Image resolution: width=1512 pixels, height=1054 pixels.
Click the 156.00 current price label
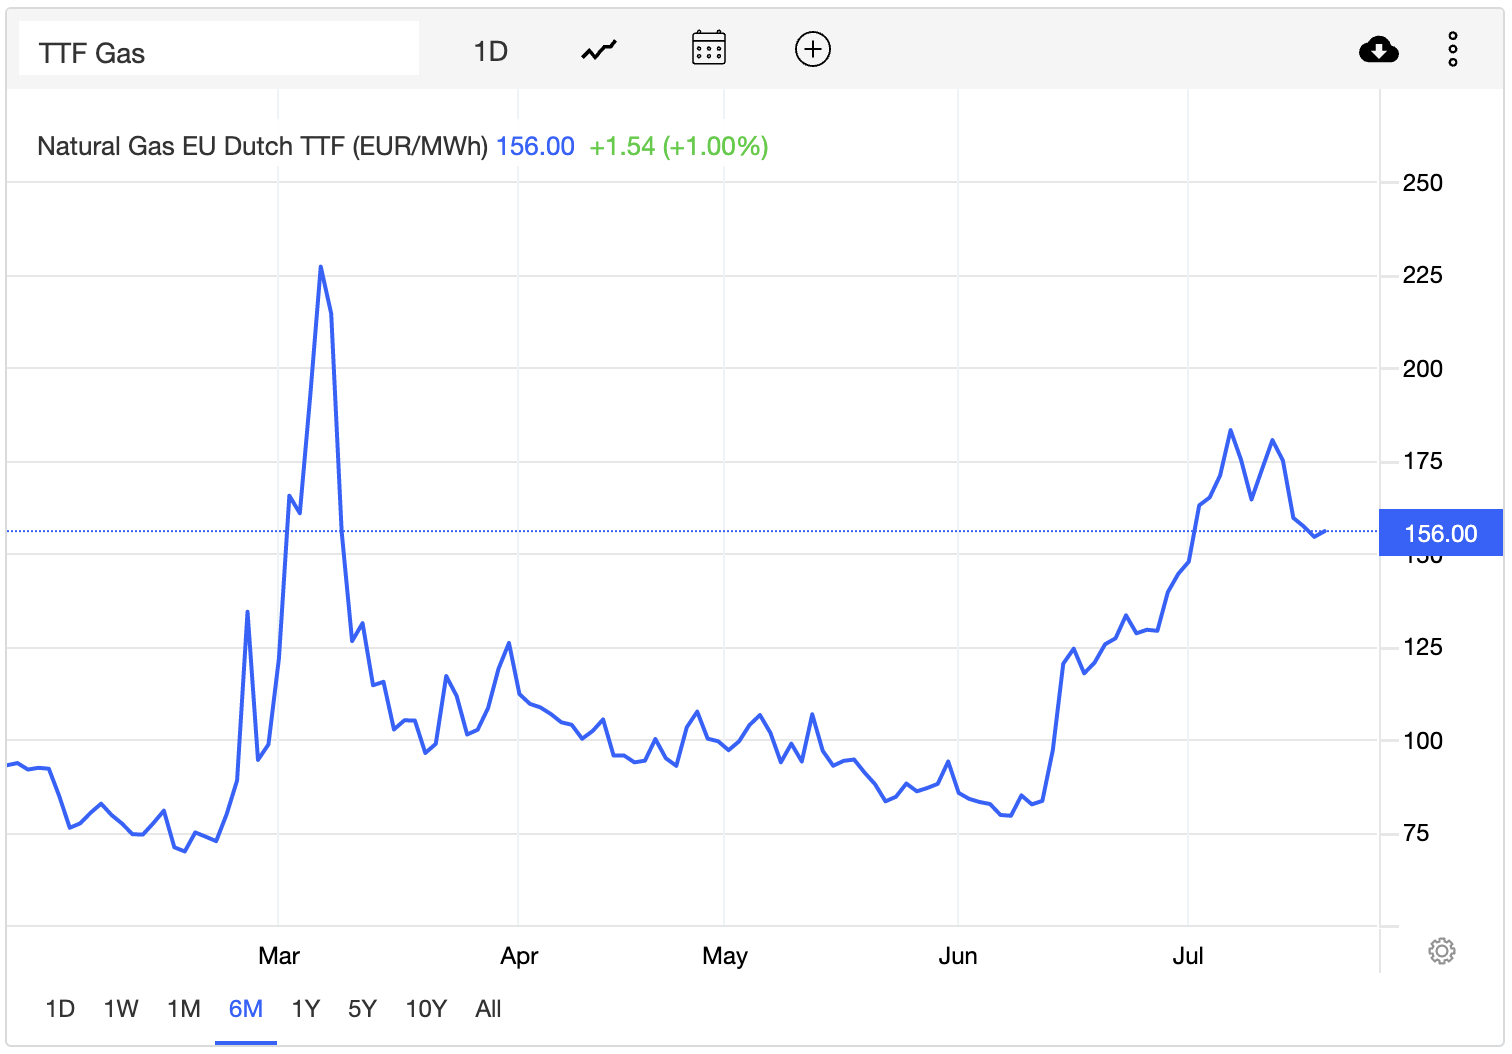1440,533
